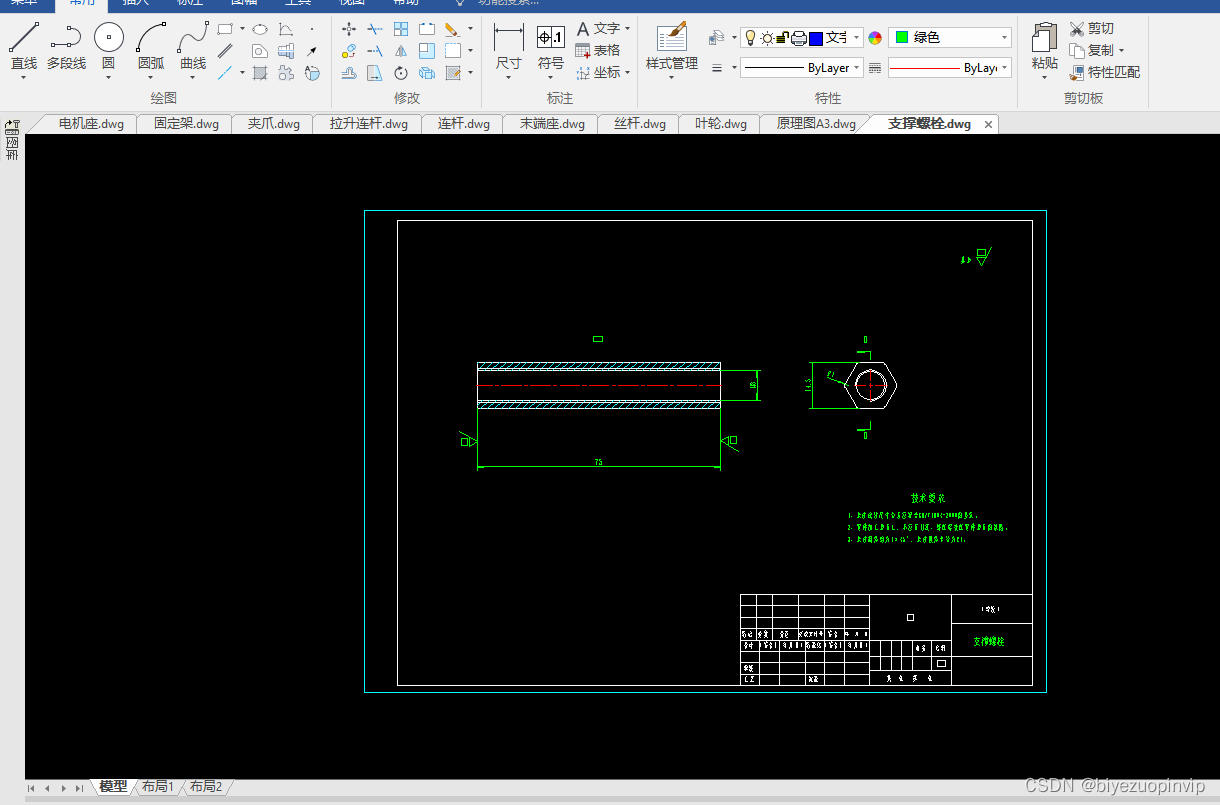This screenshot has width=1220, height=805.
Task: Switch to 夹爪.dwg tab
Action: (x=273, y=124)
